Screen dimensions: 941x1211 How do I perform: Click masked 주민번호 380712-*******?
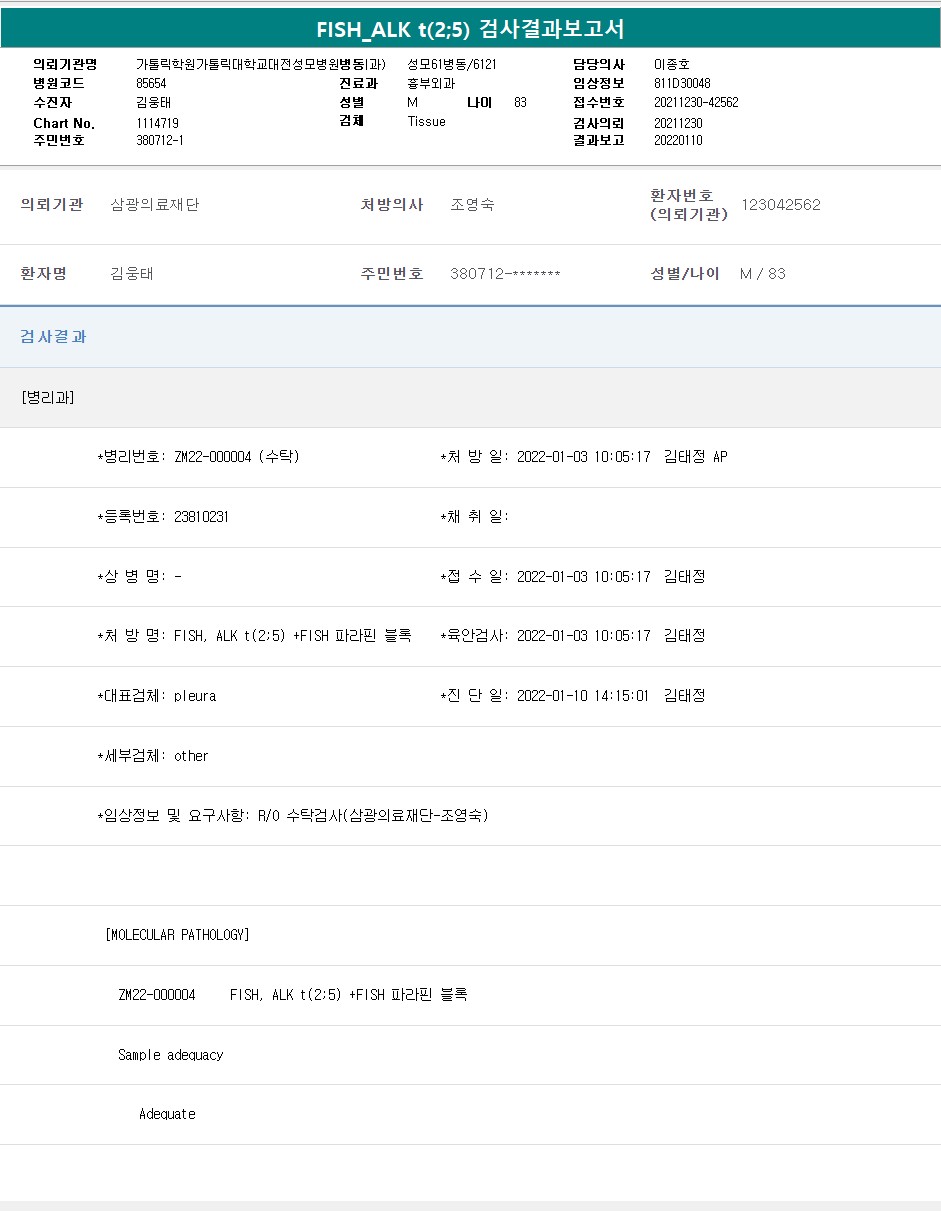505,274
